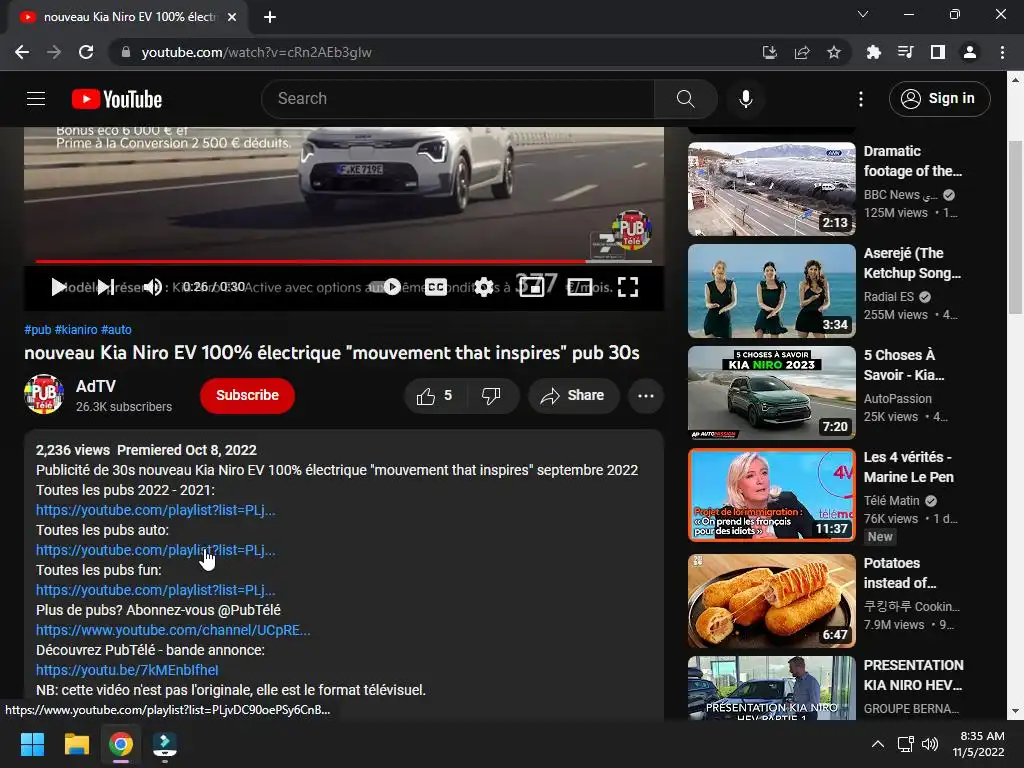This screenshot has width=1024, height=768.
Task: Dislike the video thumbs down
Action: 491,395
